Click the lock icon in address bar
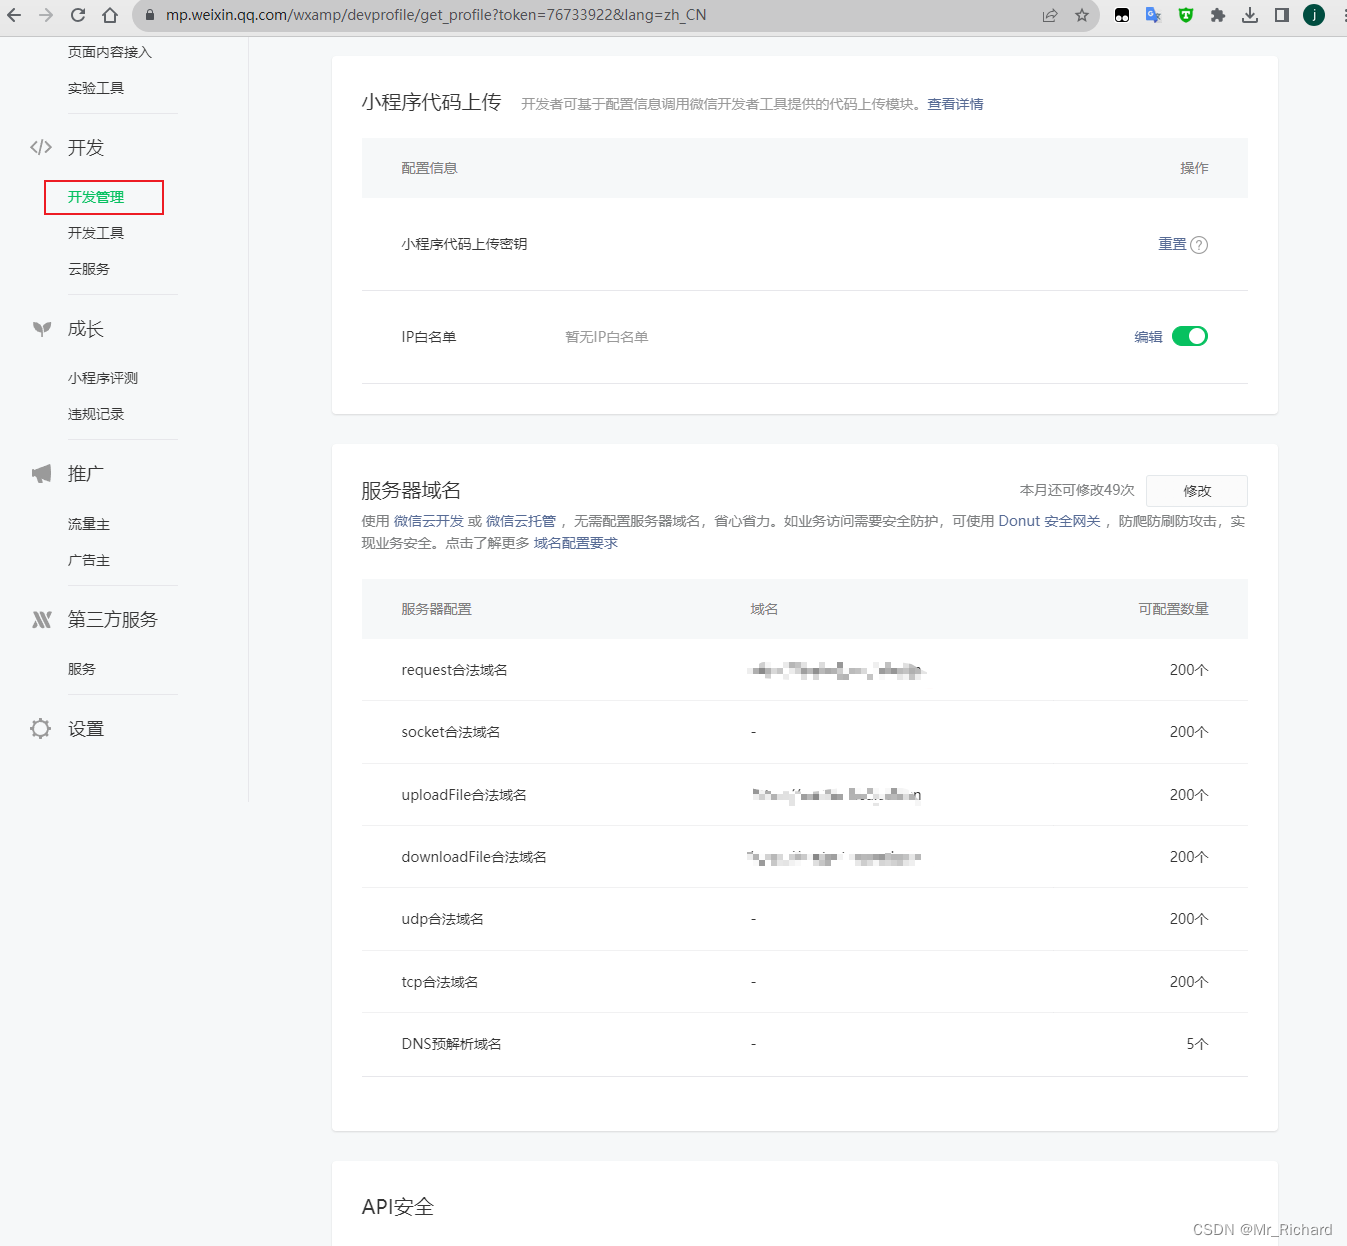Screen dimensions: 1347x1246 [149, 15]
